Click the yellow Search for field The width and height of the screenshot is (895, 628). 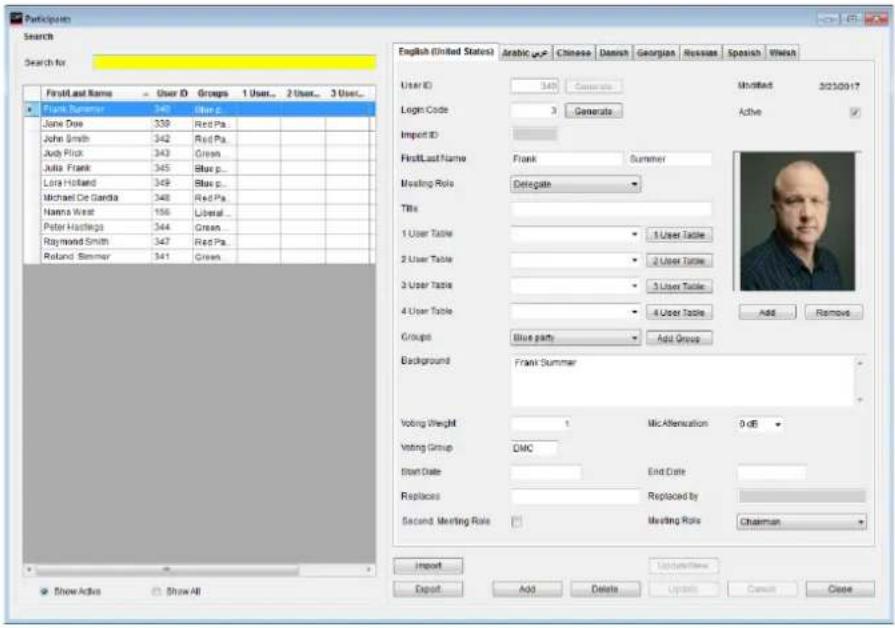coord(234,62)
